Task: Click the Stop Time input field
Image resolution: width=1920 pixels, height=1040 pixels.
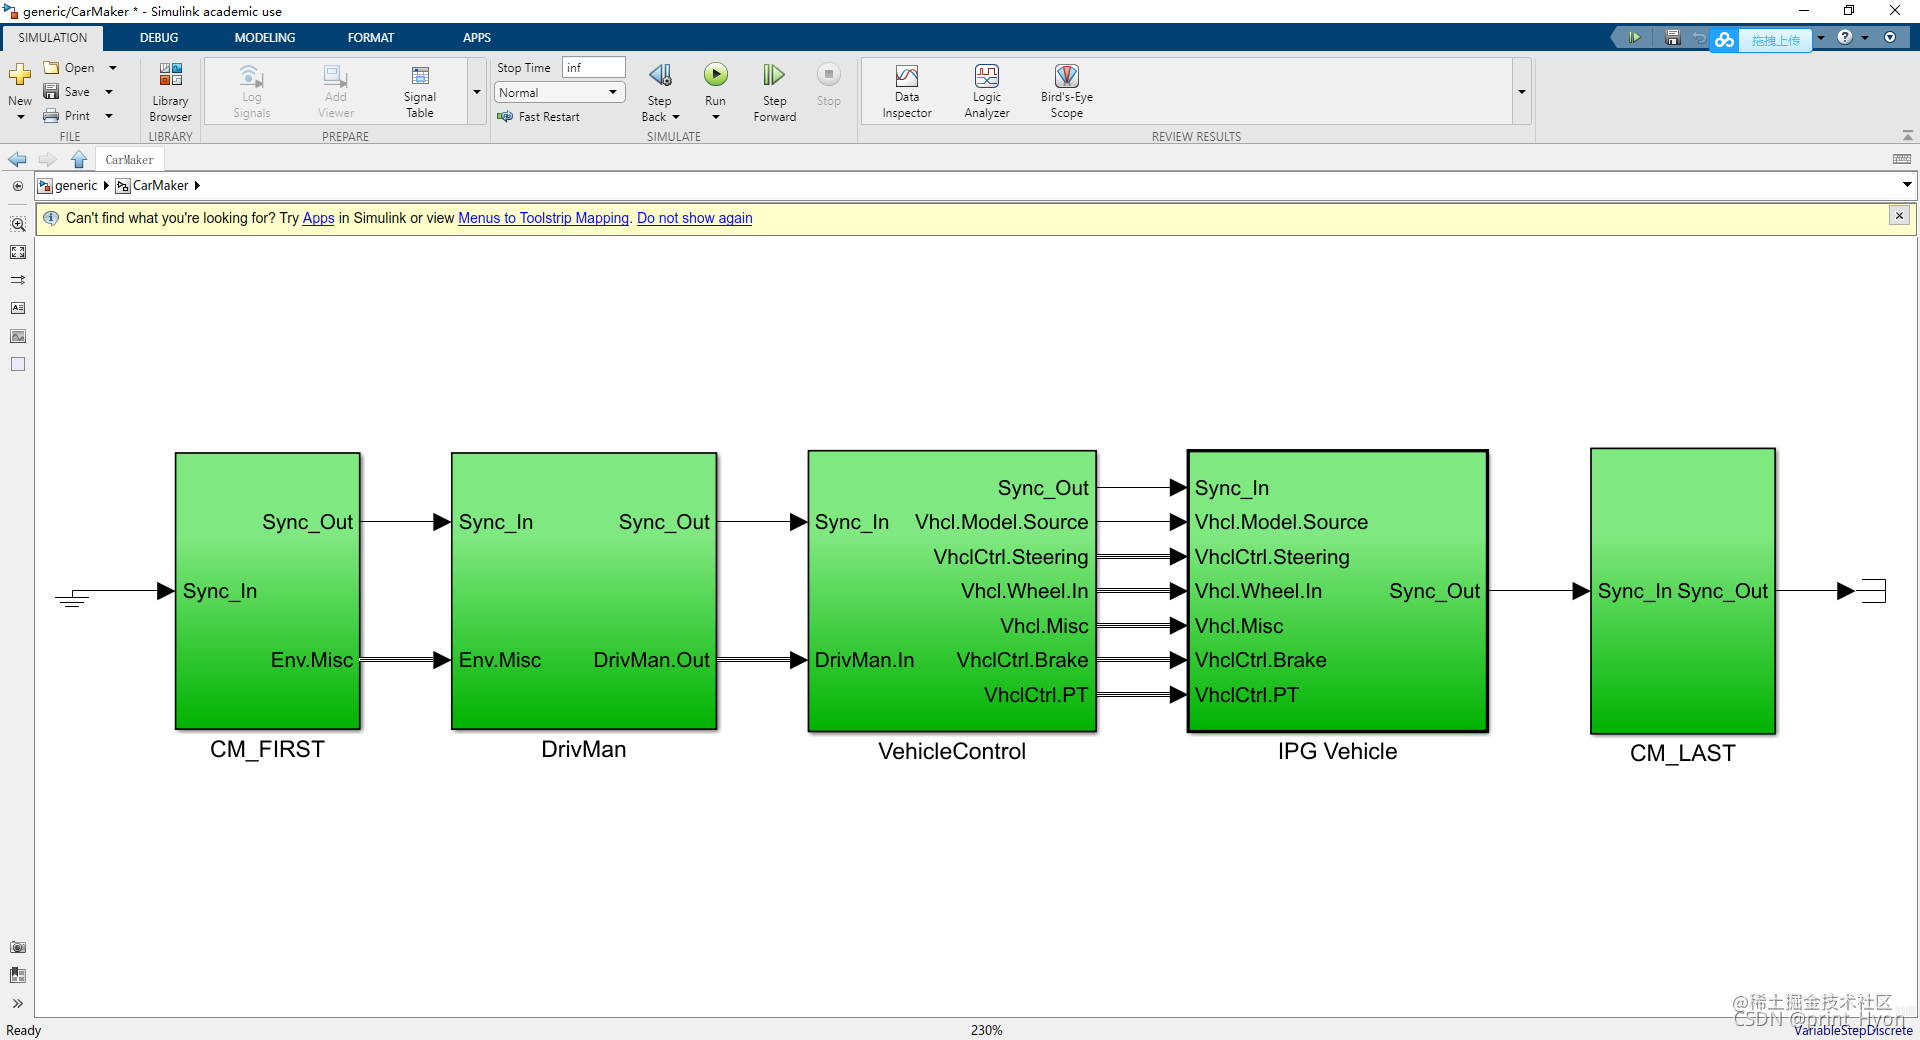Action: point(594,68)
